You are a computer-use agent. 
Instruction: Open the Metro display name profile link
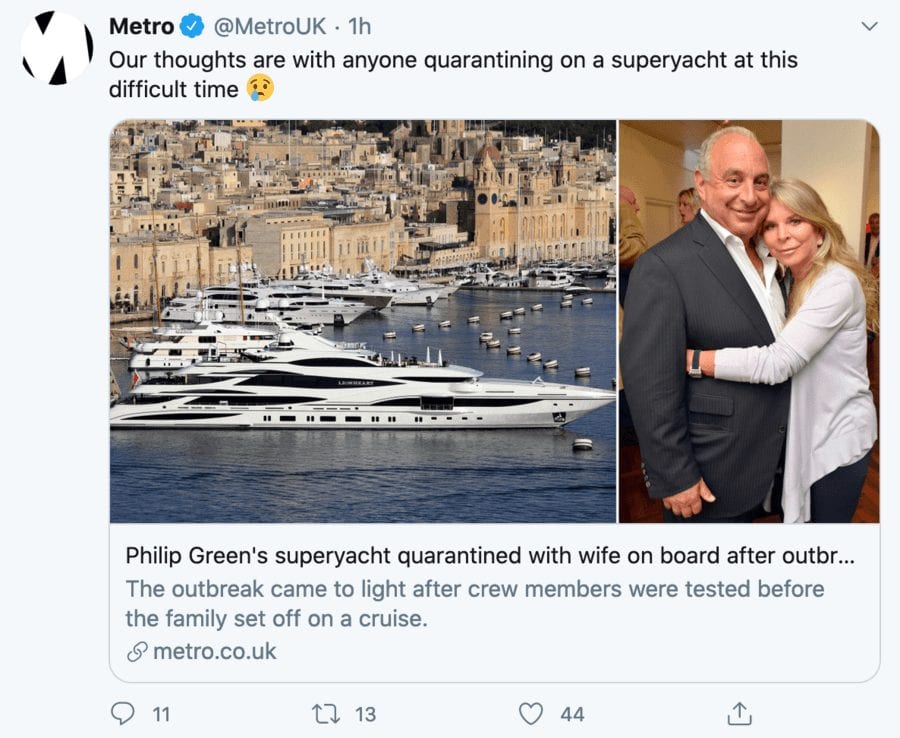point(141,27)
